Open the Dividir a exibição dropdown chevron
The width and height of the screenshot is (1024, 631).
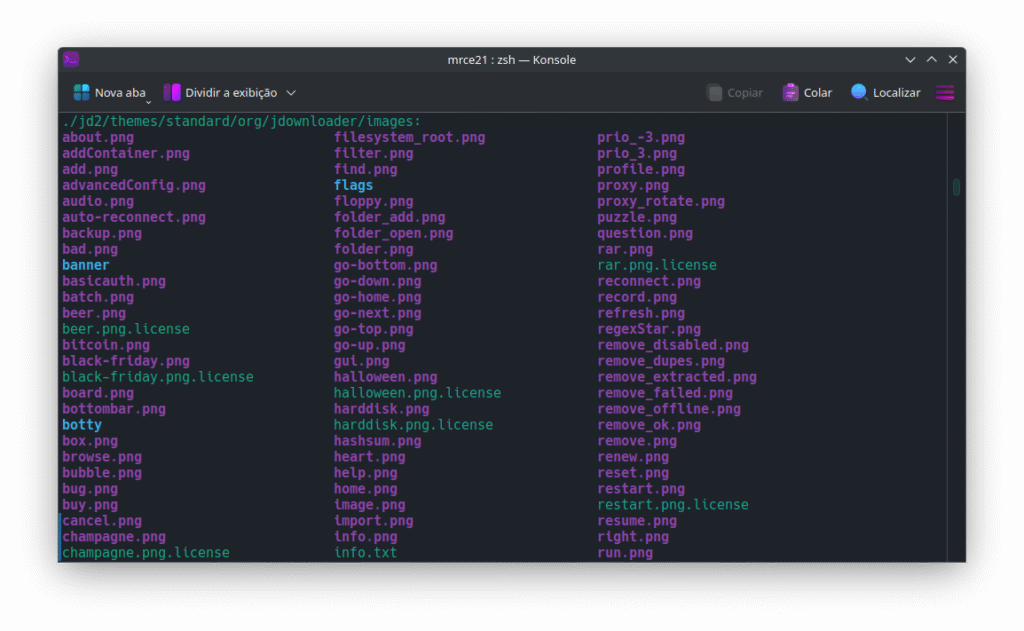pos(290,92)
